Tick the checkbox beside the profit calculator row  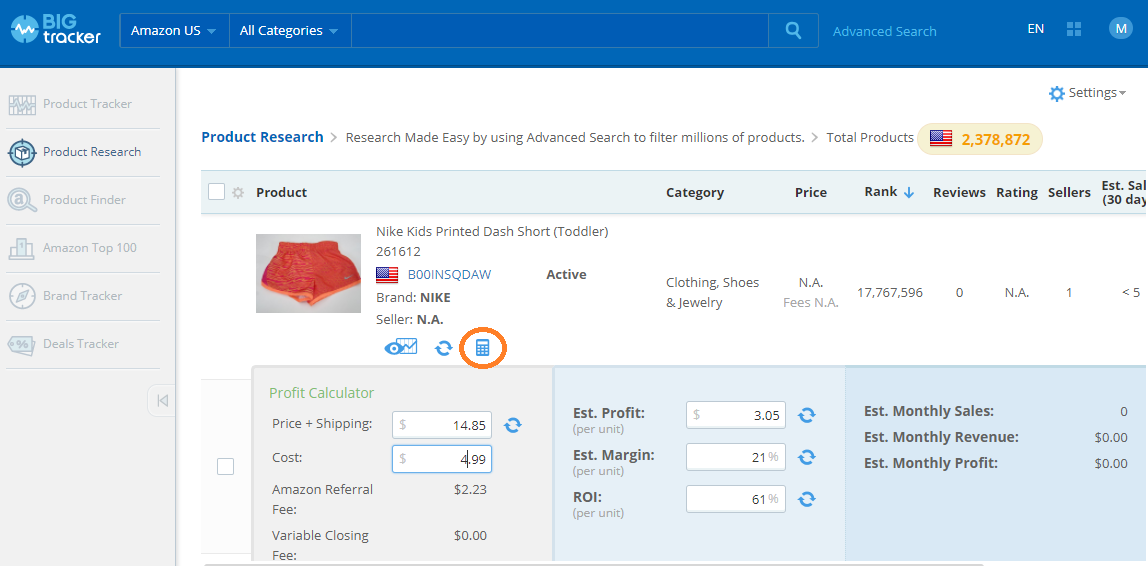(226, 466)
